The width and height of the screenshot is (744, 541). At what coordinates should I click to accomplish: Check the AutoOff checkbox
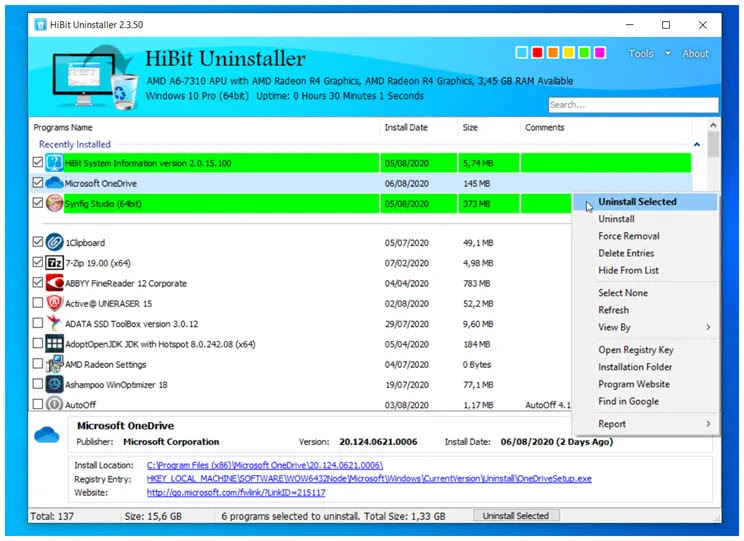(37, 404)
